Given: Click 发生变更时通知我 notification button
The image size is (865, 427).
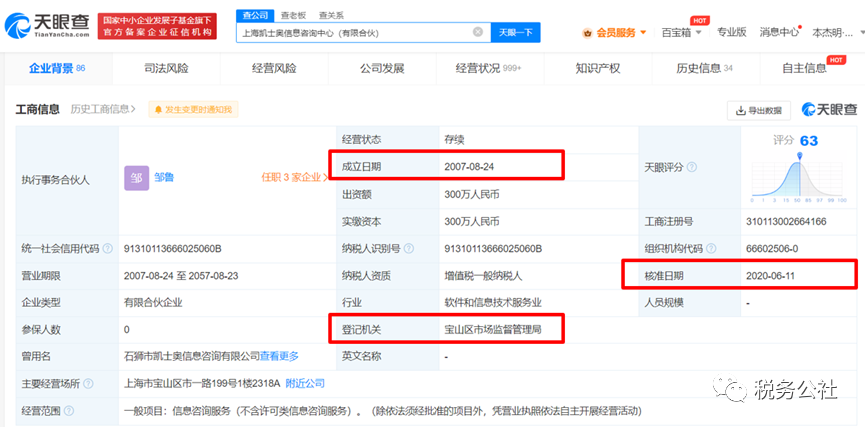Looking at the screenshot, I should [x=193, y=110].
